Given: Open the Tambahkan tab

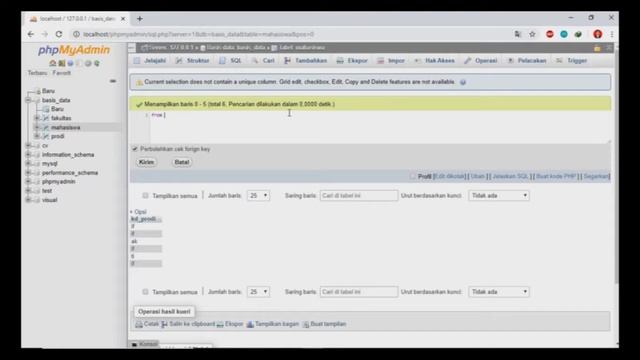Looking at the screenshot, I should click(306, 60).
